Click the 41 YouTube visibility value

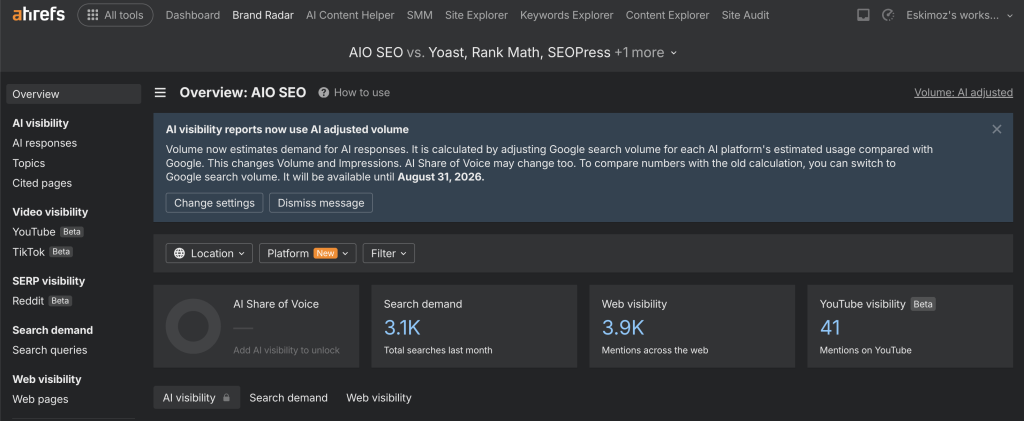coord(830,327)
